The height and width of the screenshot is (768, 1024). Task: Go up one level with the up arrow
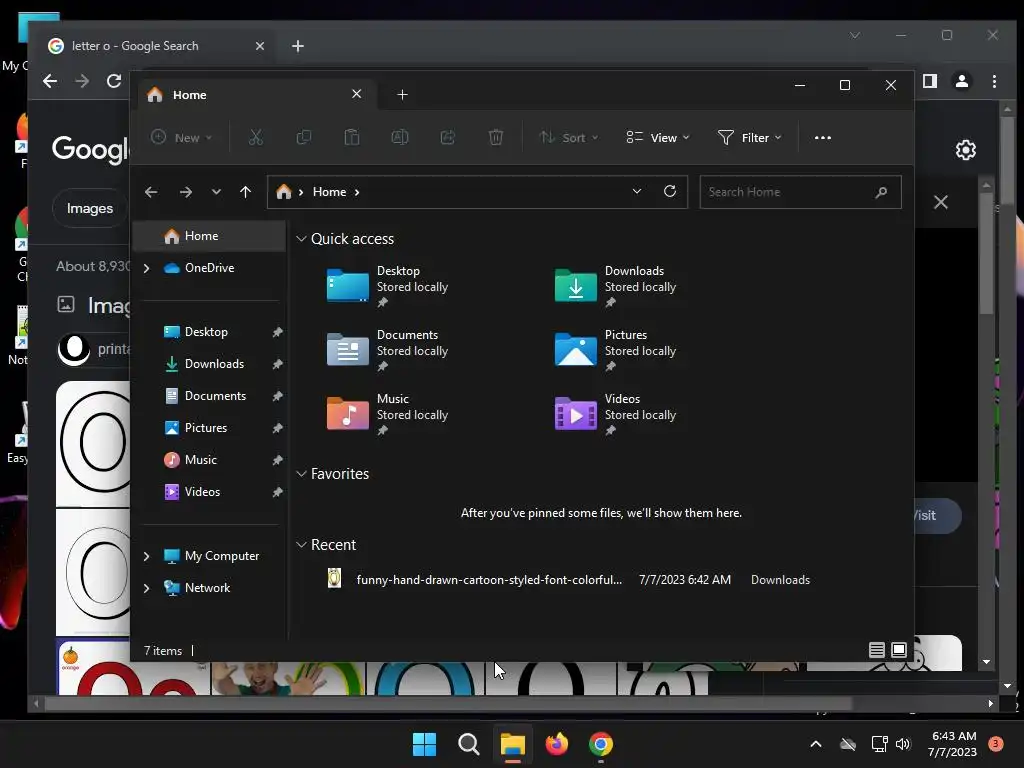[x=246, y=192]
